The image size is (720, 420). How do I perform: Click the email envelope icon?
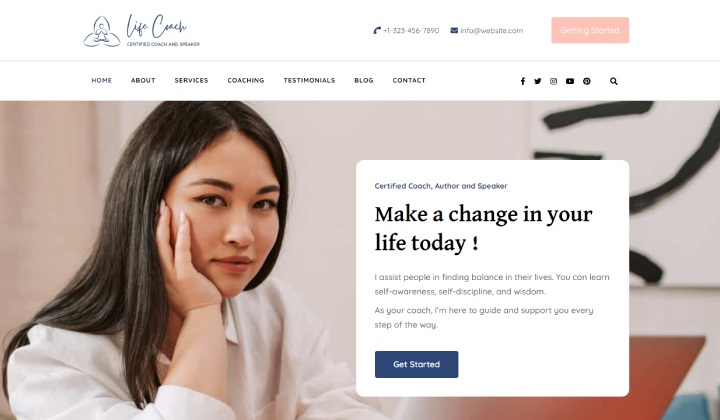pyautogui.click(x=454, y=30)
